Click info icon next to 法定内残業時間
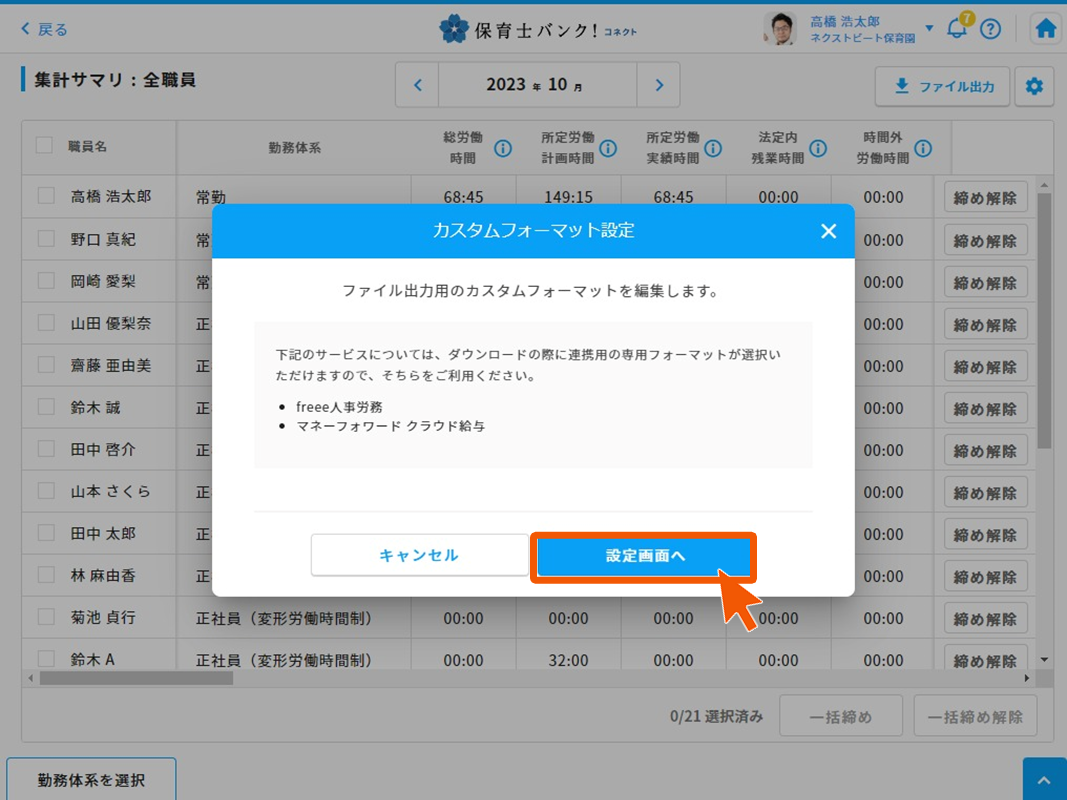The width and height of the screenshot is (1067, 800). (818, 148)
